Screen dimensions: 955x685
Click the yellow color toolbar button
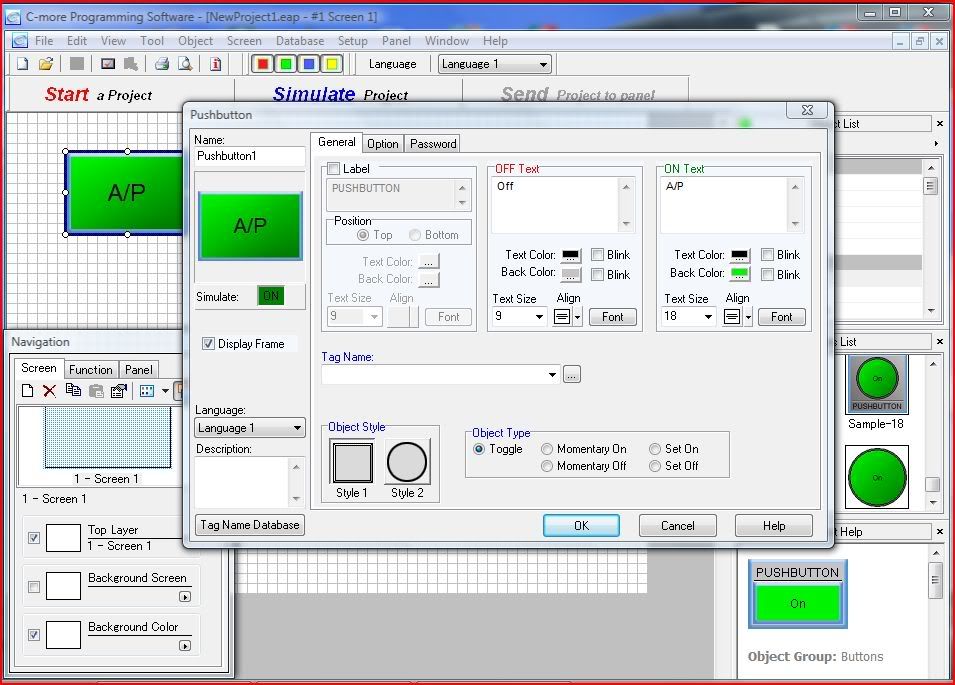[x=331, y=64]
